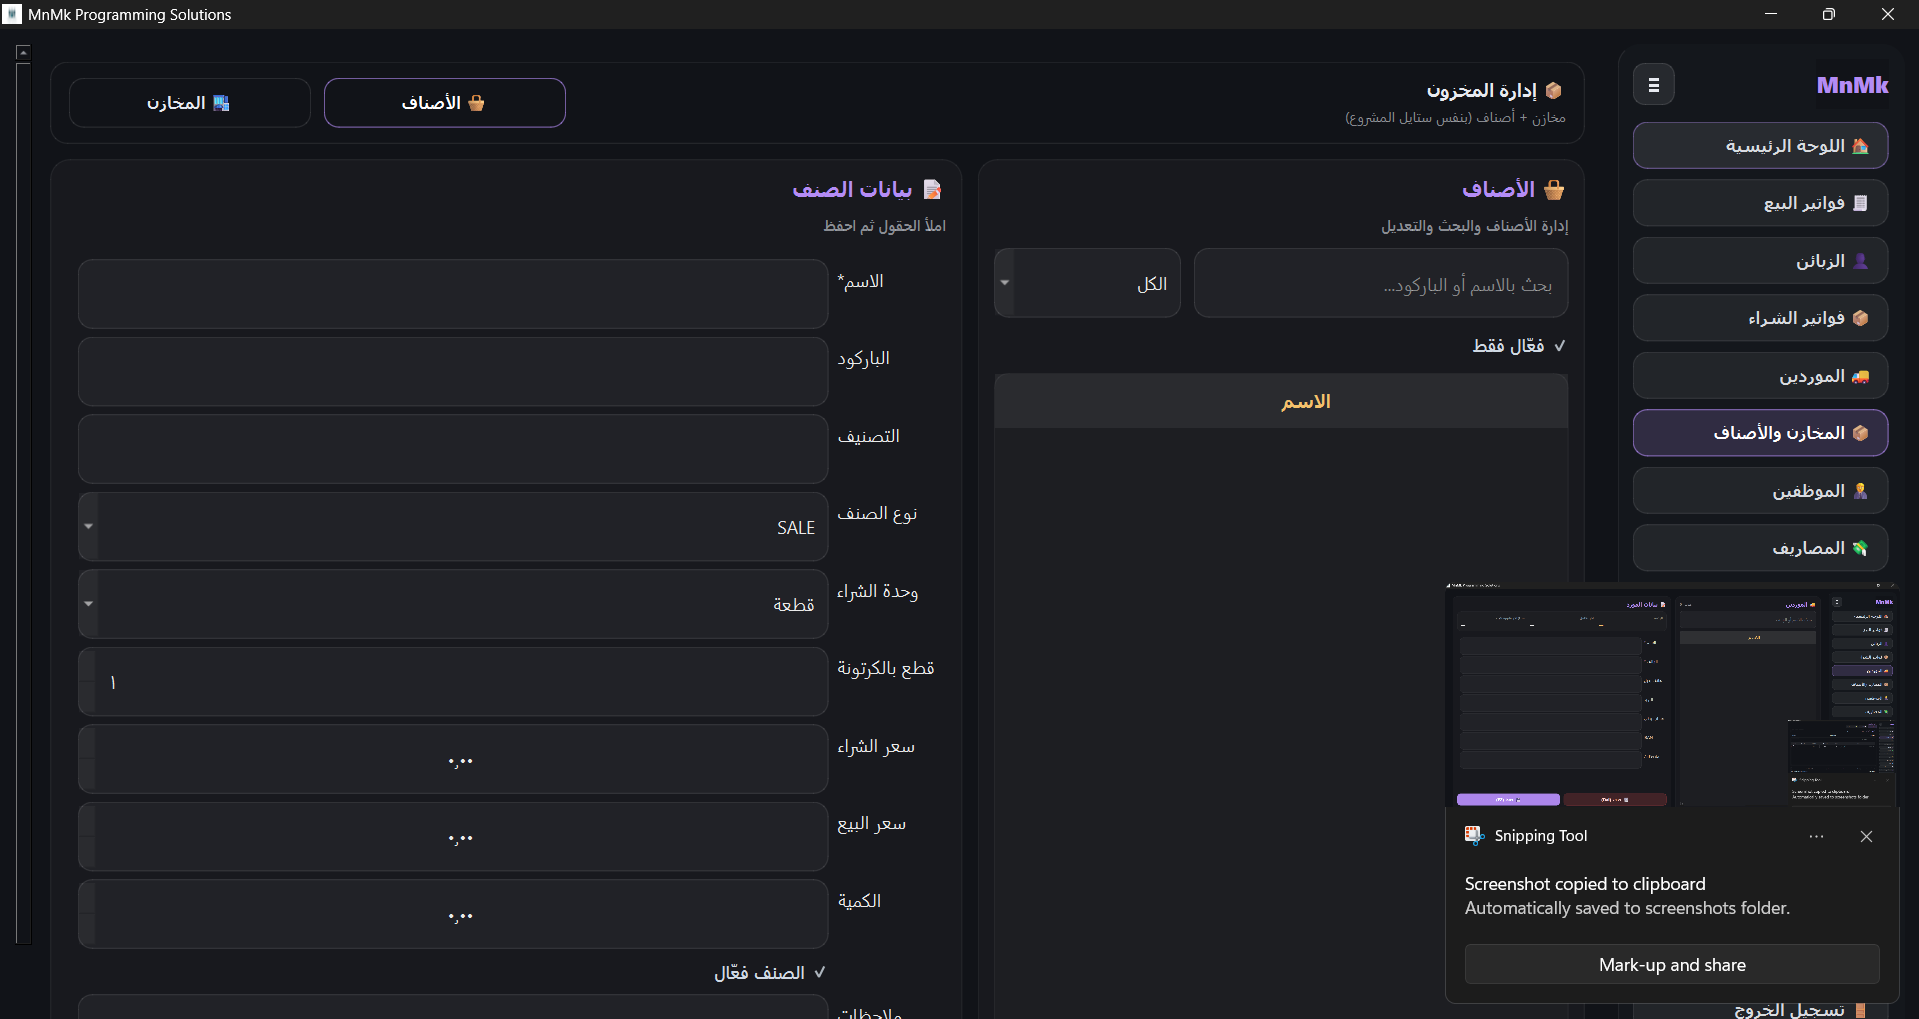Open المصاريف expenses page

[x=1760, y=548]
